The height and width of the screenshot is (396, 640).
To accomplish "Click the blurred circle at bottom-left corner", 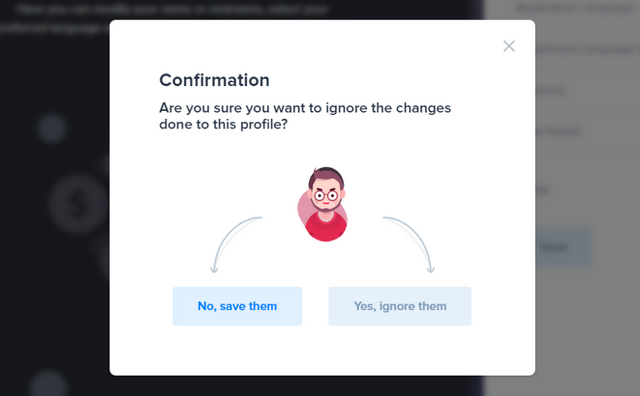I will point(48,386).
